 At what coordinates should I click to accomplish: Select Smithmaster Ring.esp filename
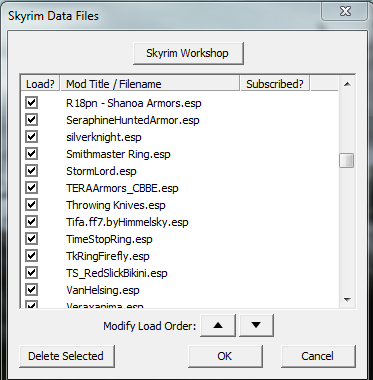click(x=118, y=154)
